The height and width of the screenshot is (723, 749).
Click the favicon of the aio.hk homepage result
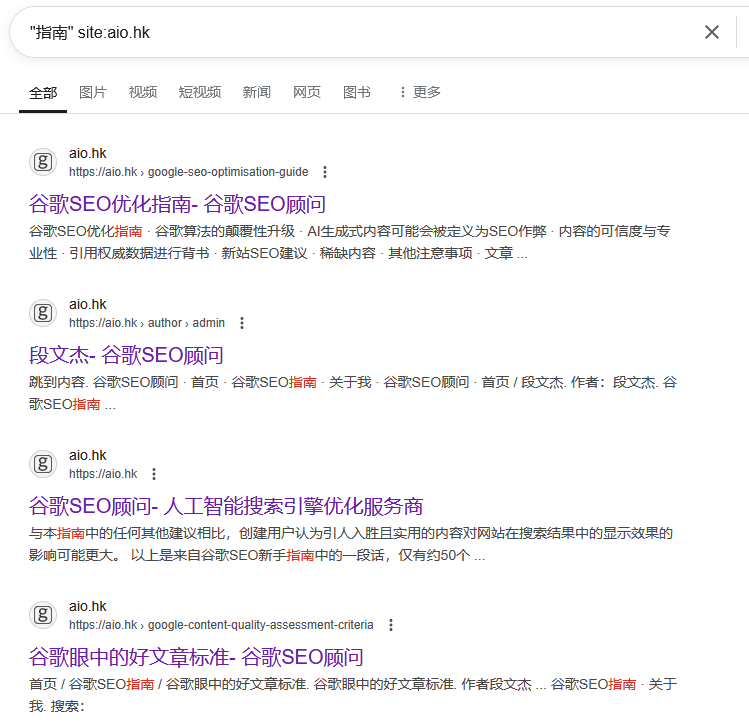pos(43,464)
